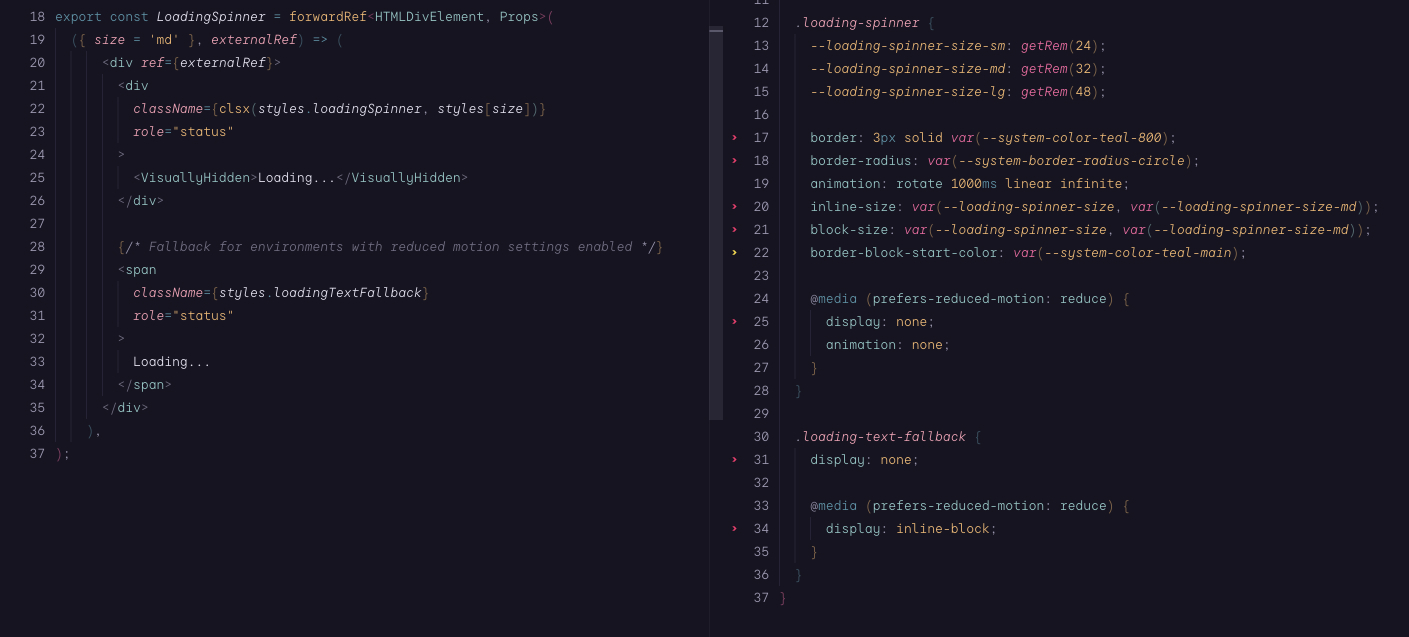Click the opening VisuallyHidden tag
The height and width of the screenshot is (637, 1409).
[x=195, y=177]
